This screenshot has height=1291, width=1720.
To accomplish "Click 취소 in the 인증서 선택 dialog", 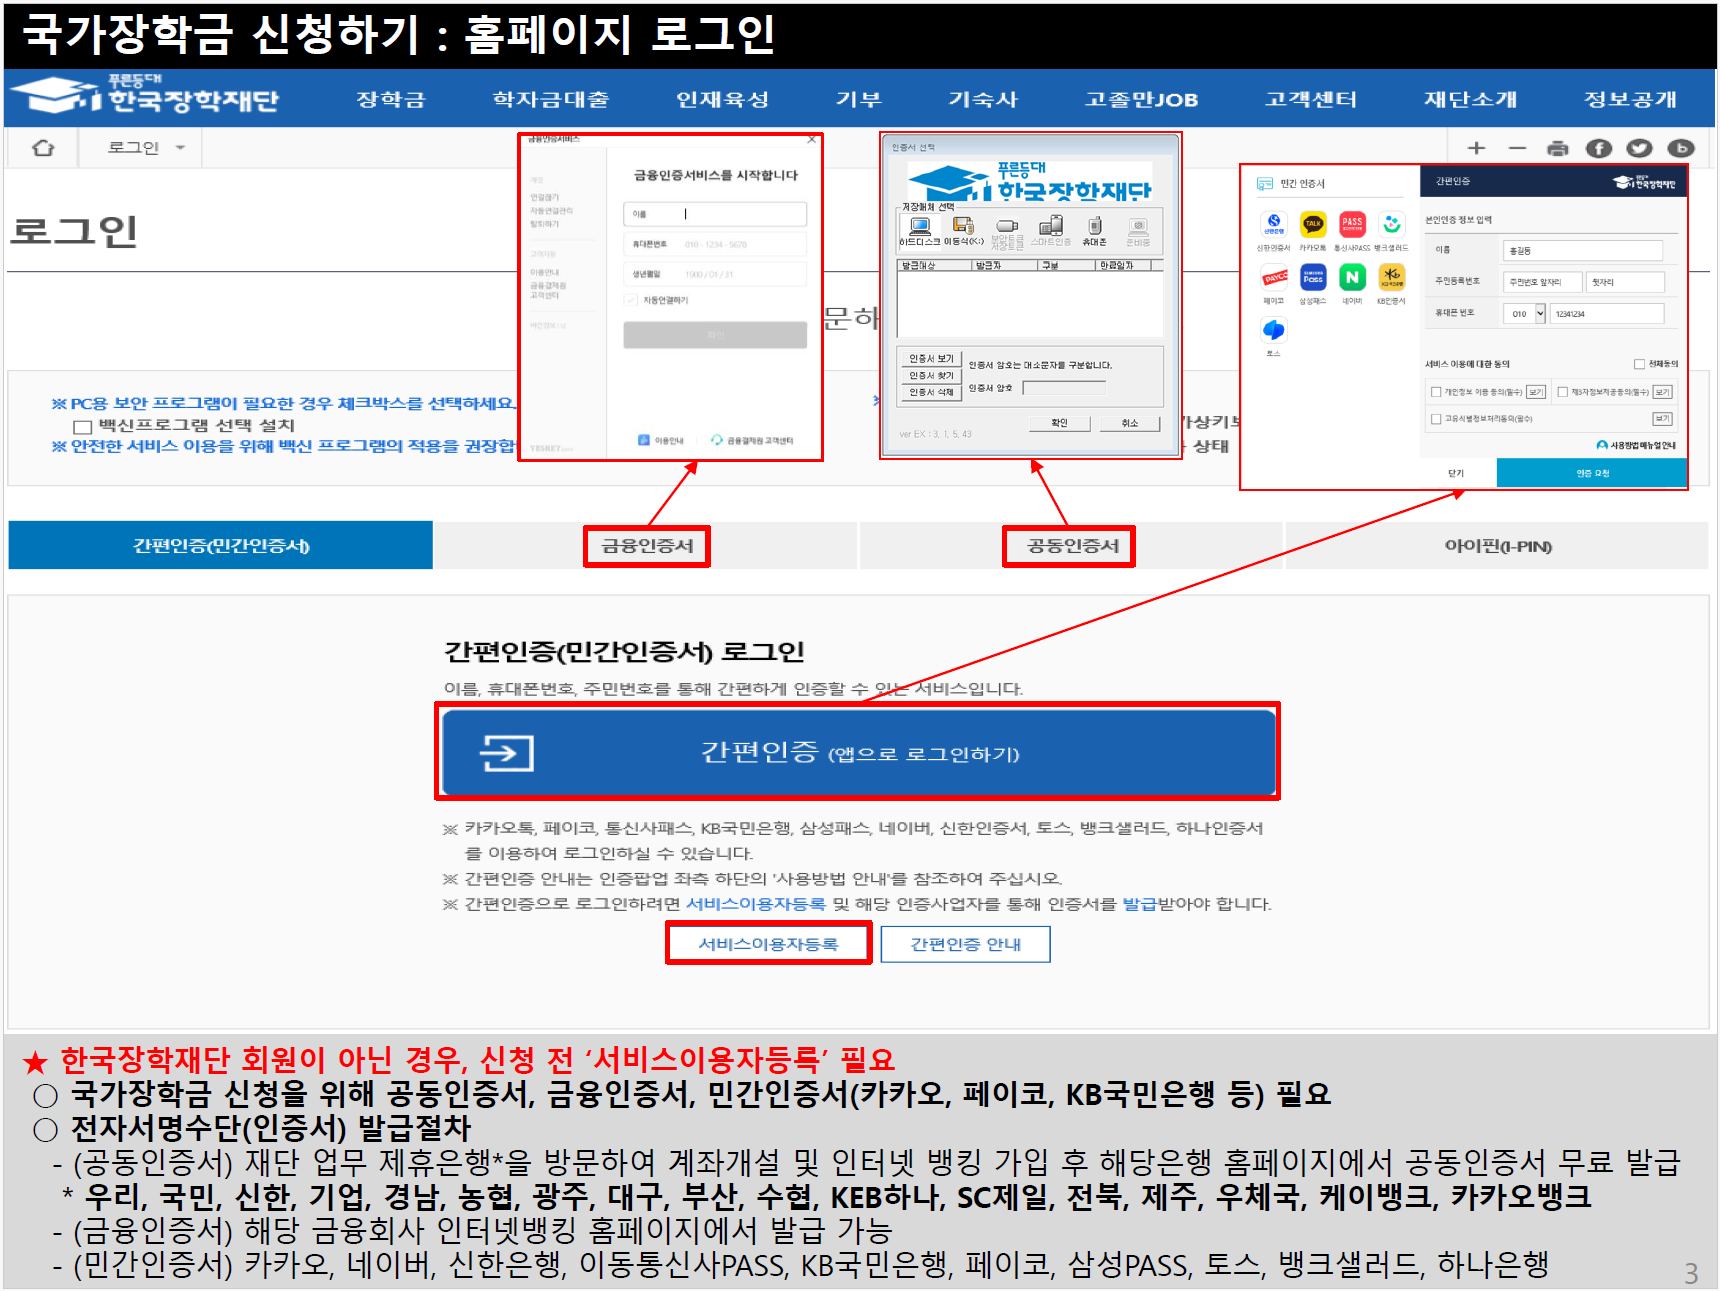I will pyautogui.click(x=1130, y=423).
